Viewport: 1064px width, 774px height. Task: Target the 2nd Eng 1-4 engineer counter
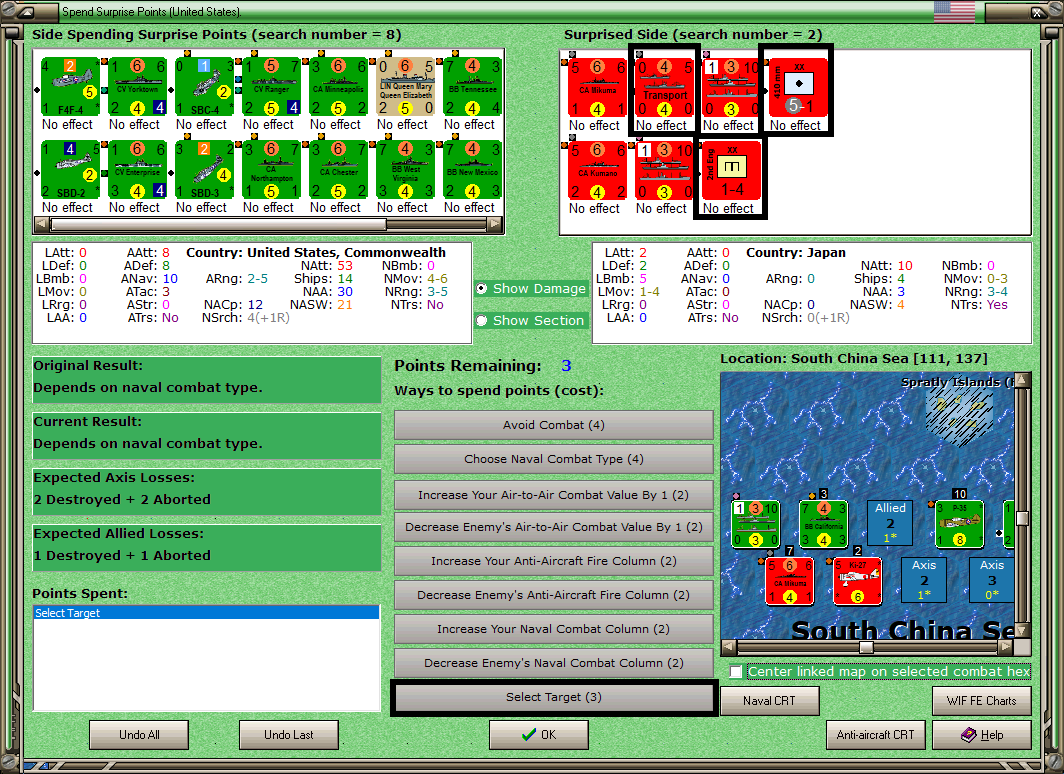point(732,171)
